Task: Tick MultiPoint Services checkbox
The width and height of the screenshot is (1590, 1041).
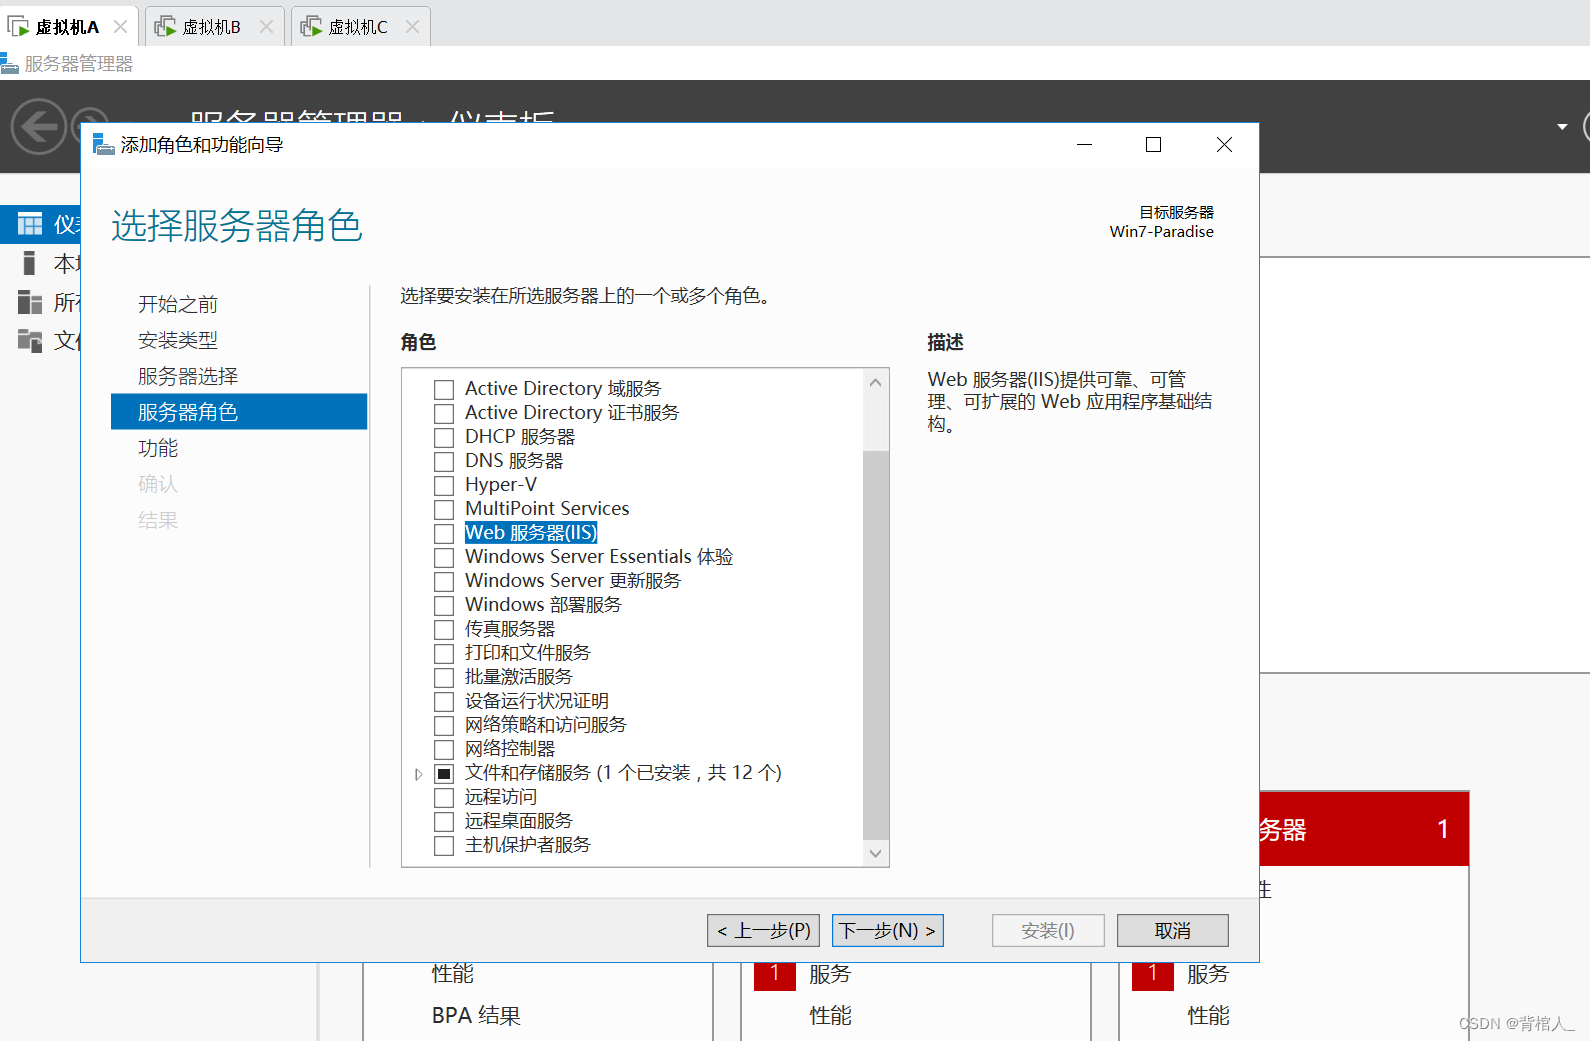Action: point(444,509)
